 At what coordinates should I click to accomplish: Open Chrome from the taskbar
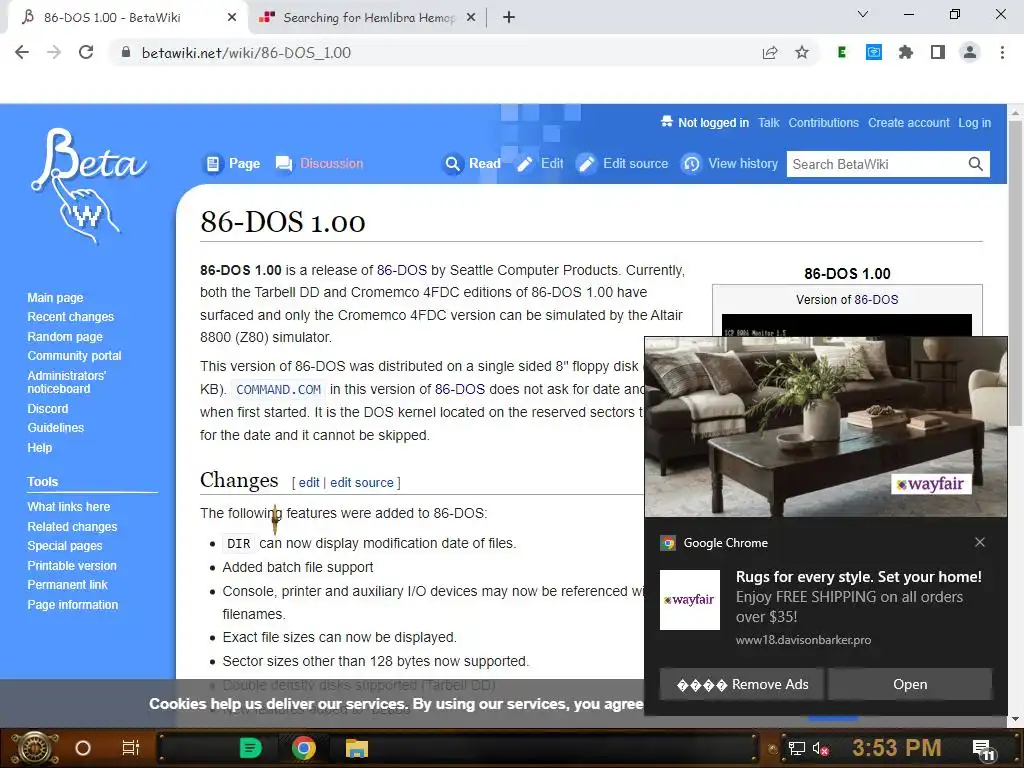pyautogui.click(x=304, y=748)
